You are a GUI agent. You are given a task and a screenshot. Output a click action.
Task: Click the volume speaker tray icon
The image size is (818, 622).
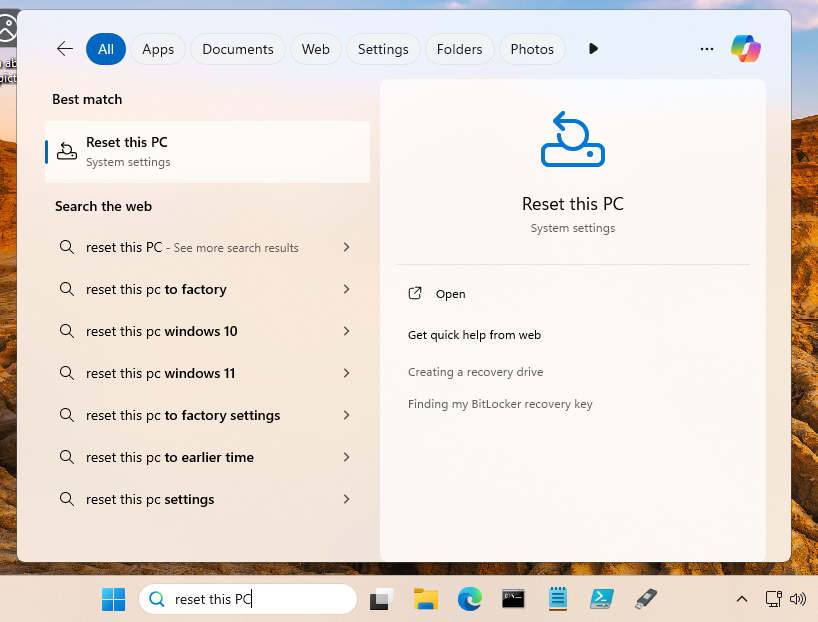tap(798, 599)
